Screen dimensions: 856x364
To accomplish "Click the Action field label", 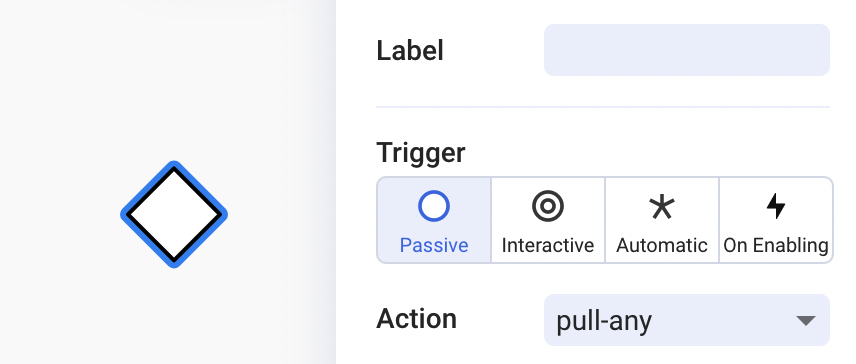I will [x=417, y=319].
